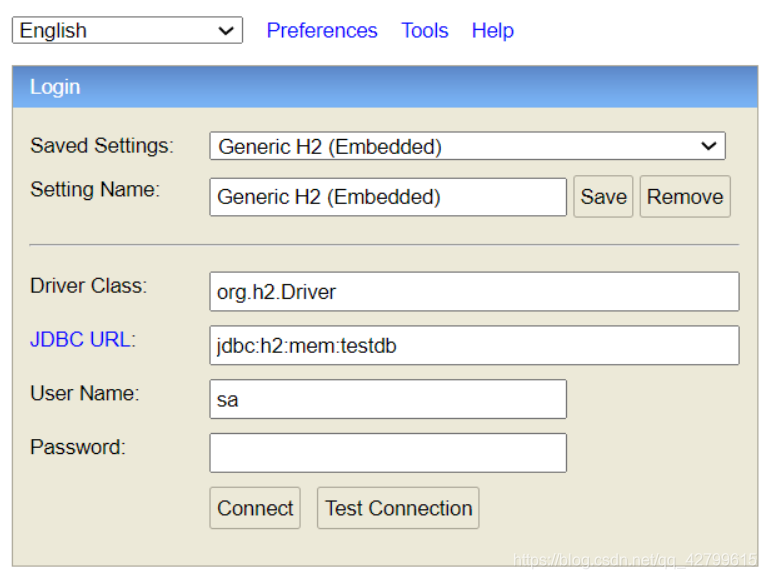Follow the blue JDBC URL link

81,339
